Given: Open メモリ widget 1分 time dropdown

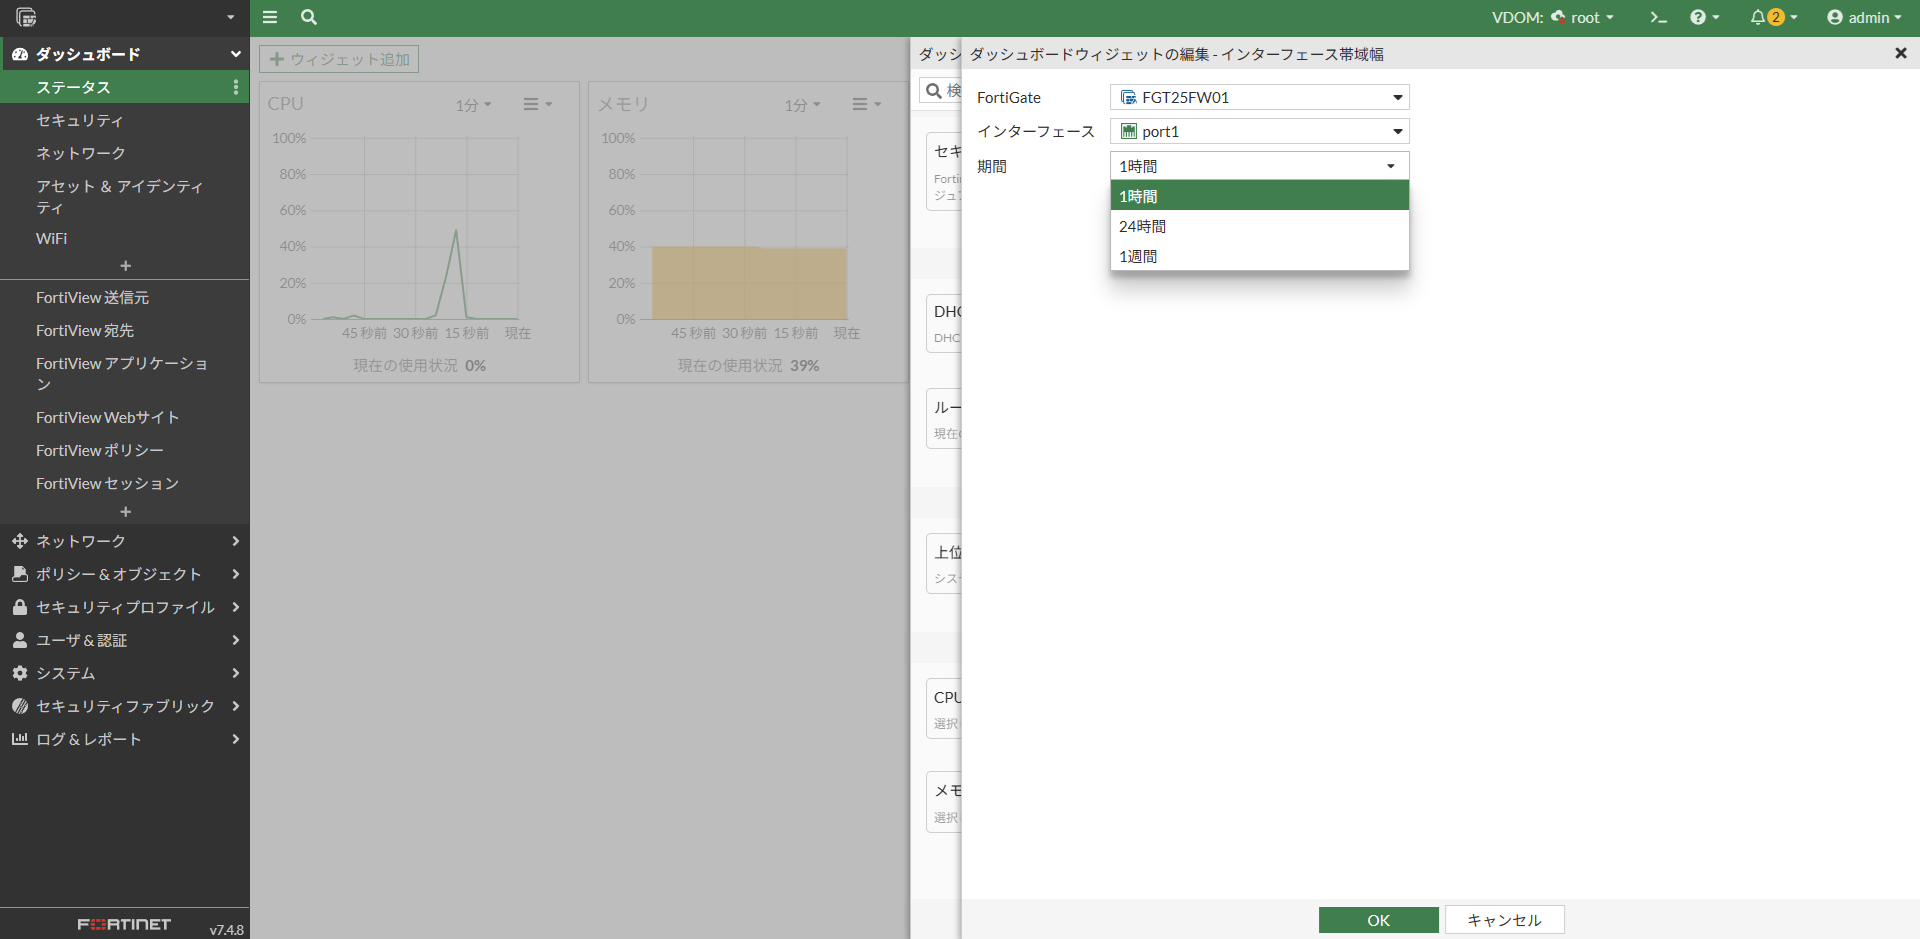Looking at the screenshot, I should click(802, 104).
